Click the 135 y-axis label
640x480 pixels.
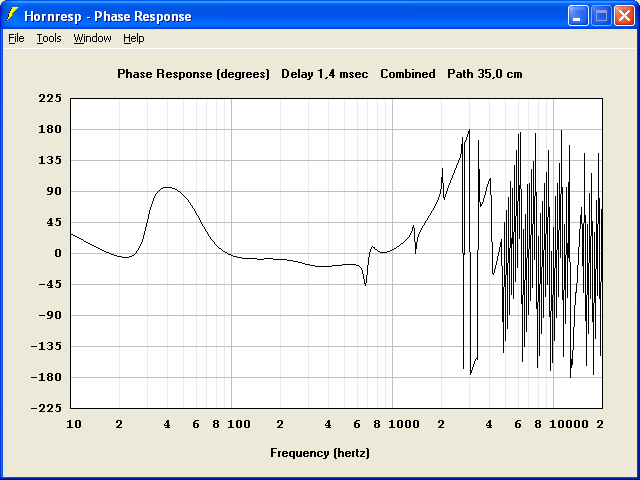click(x=50, y=160)
